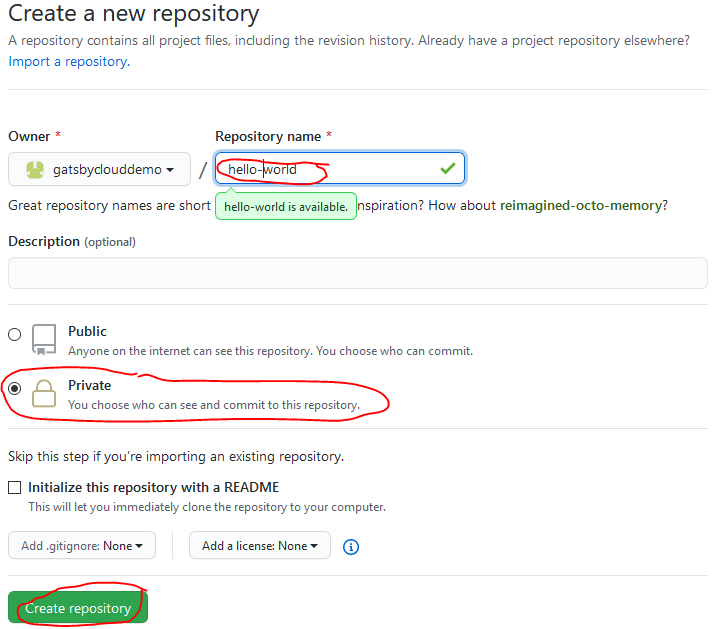Select the Private radio button
715x629 pixels.
point(15,388)
